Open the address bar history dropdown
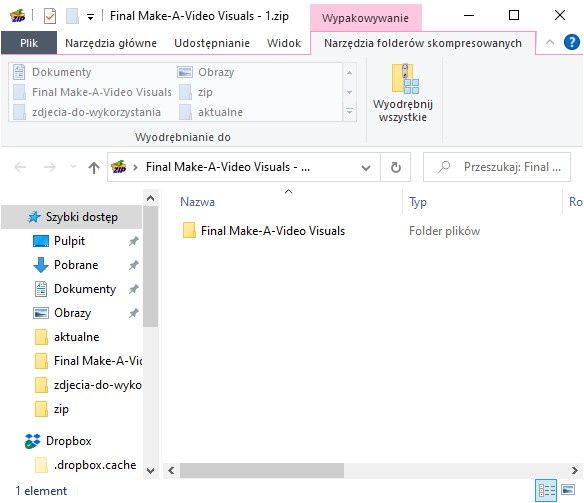This screenshot has width=584, height=503. pyautogui.click(x=366, y=168)
